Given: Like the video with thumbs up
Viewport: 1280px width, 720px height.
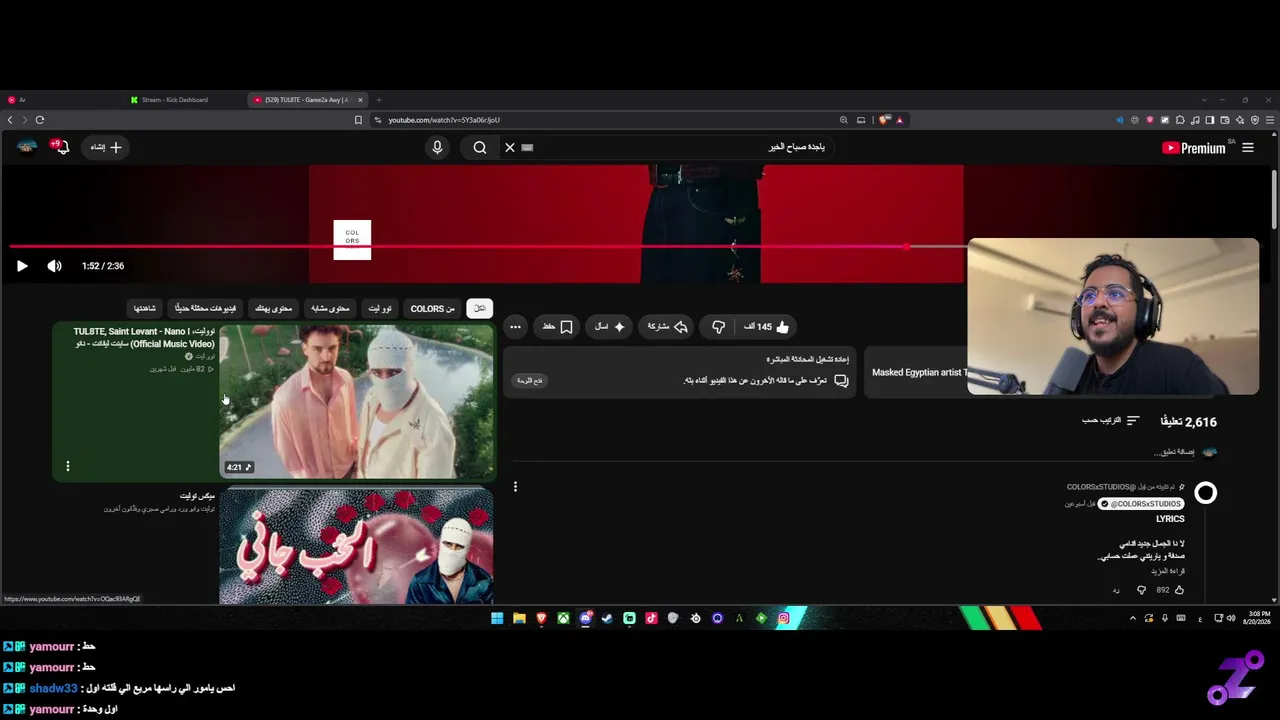Looking at the screenshot, I should [x=767, y=327].
